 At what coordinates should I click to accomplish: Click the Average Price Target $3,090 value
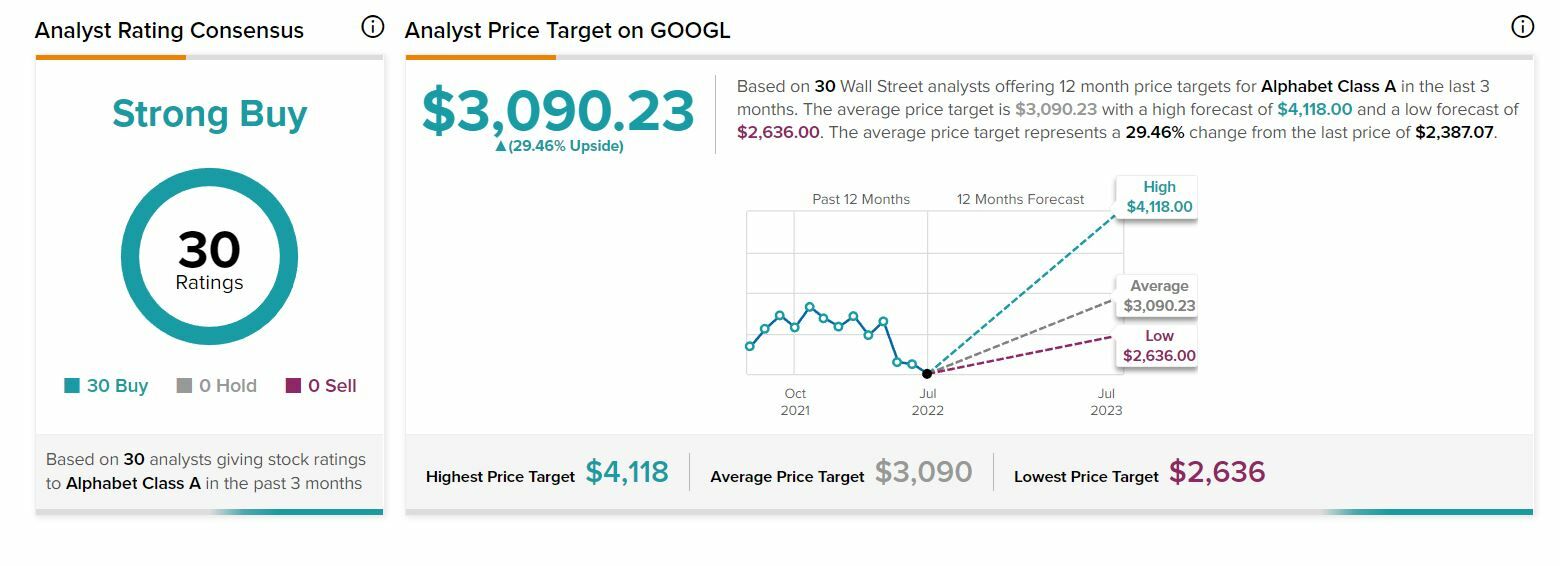(923, 472)
